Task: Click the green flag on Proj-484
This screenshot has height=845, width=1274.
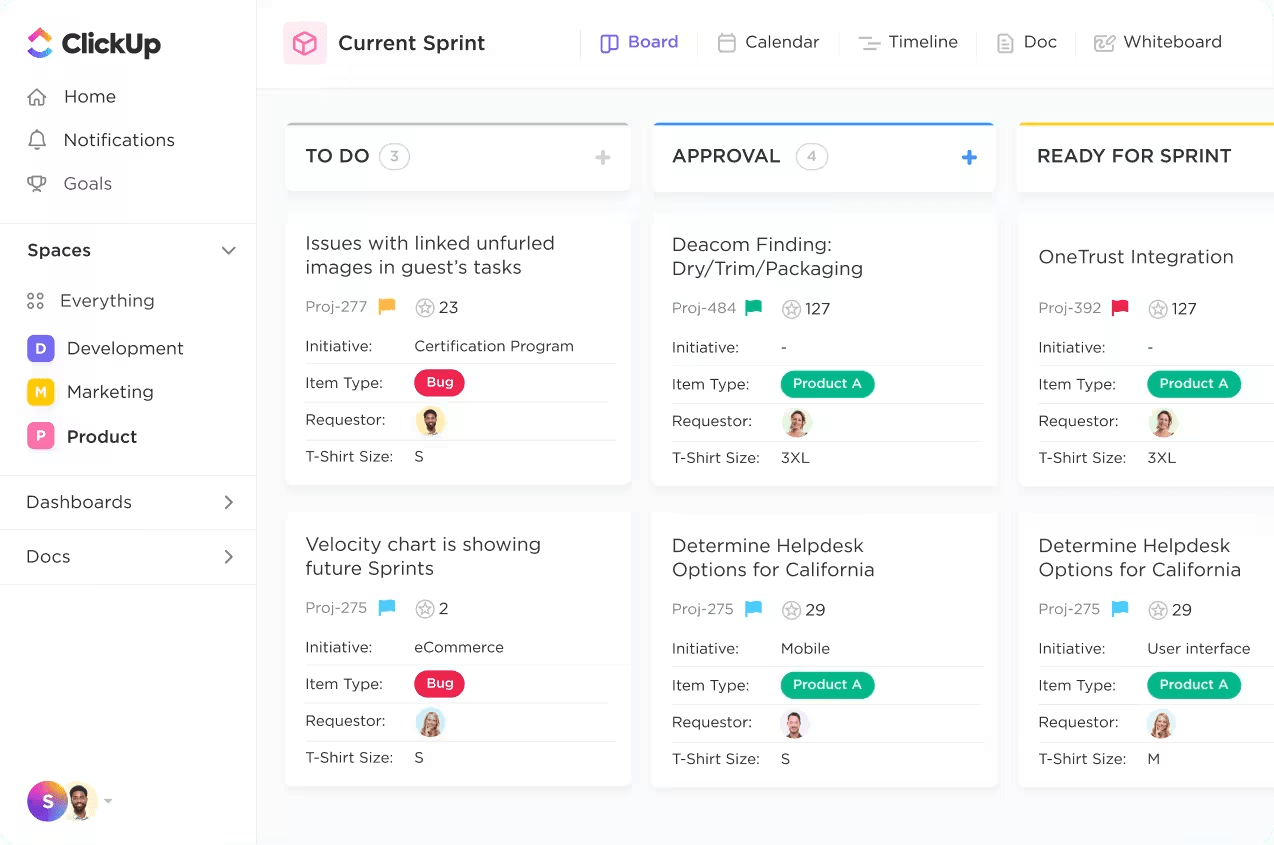Action: [753, 308]
